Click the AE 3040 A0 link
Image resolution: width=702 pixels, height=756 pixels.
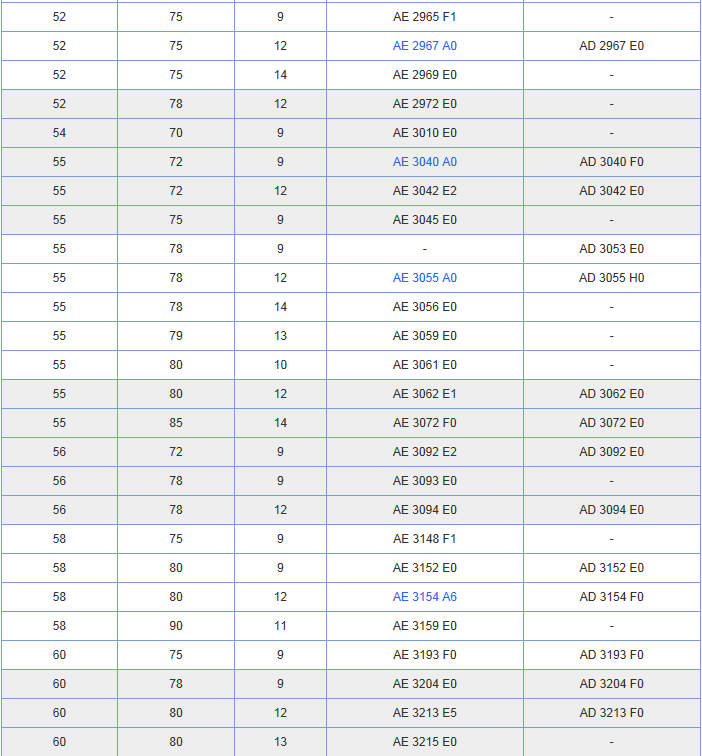(424, 162)
